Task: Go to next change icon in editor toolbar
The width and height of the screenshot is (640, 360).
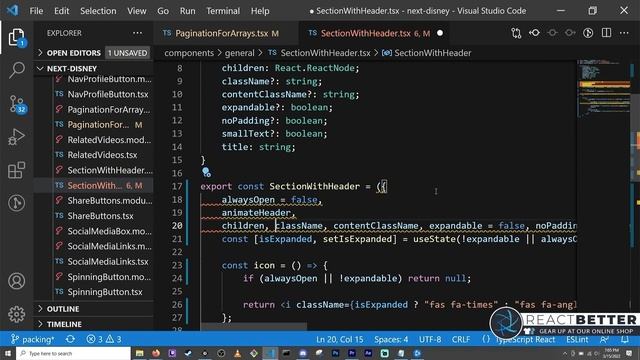Action: point(570,33)
